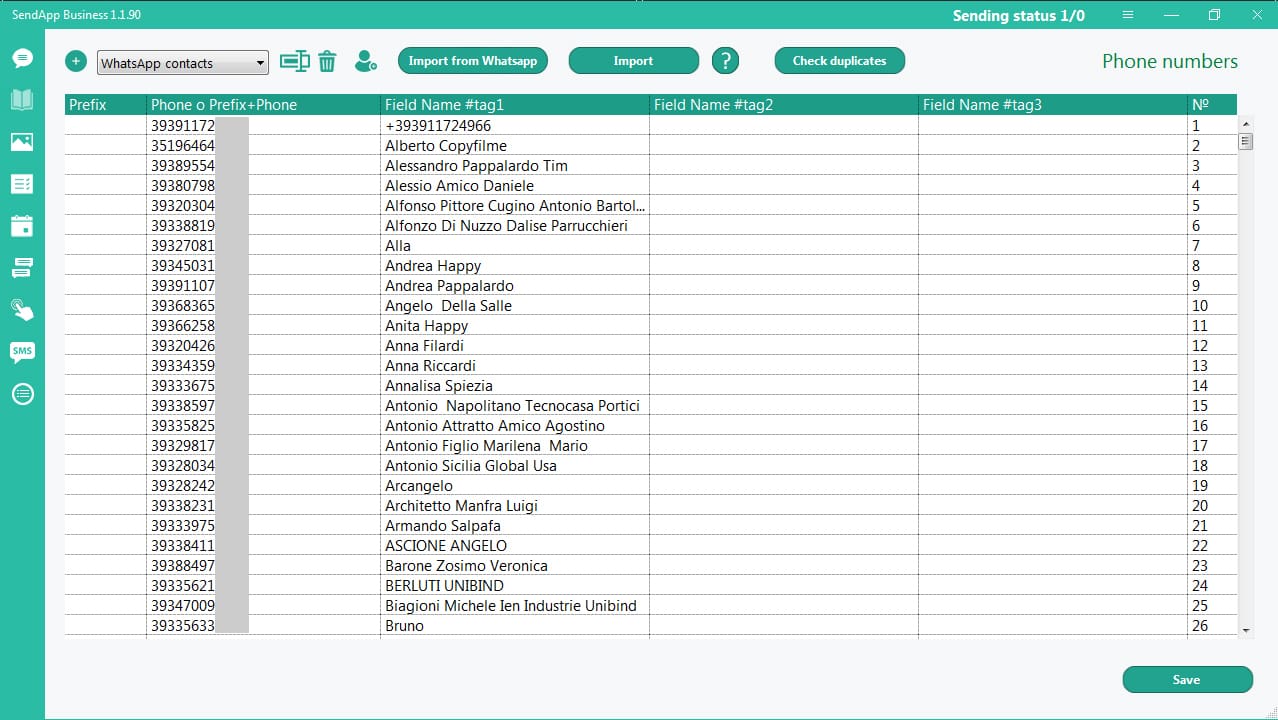1278x720 pixels.
Task: Click the hand tap sidebar icon
Action: [22, 309]
